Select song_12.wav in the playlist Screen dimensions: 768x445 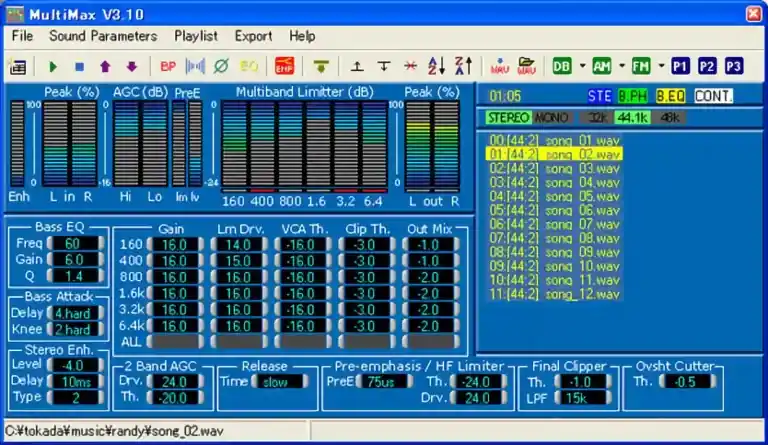[x=555, y=294]
